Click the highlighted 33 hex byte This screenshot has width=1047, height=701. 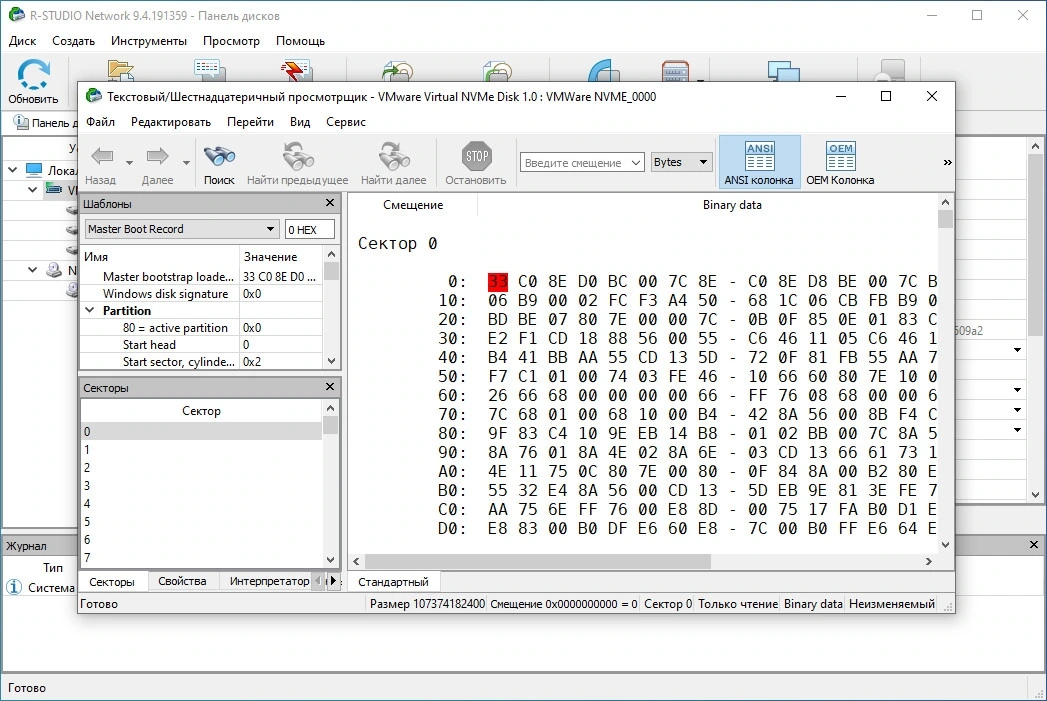click(497, 281)
